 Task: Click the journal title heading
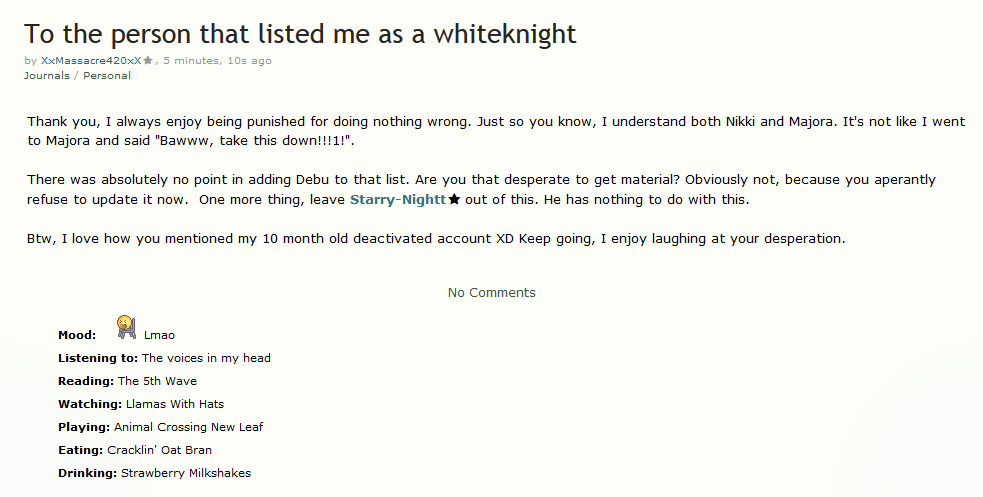300,33
